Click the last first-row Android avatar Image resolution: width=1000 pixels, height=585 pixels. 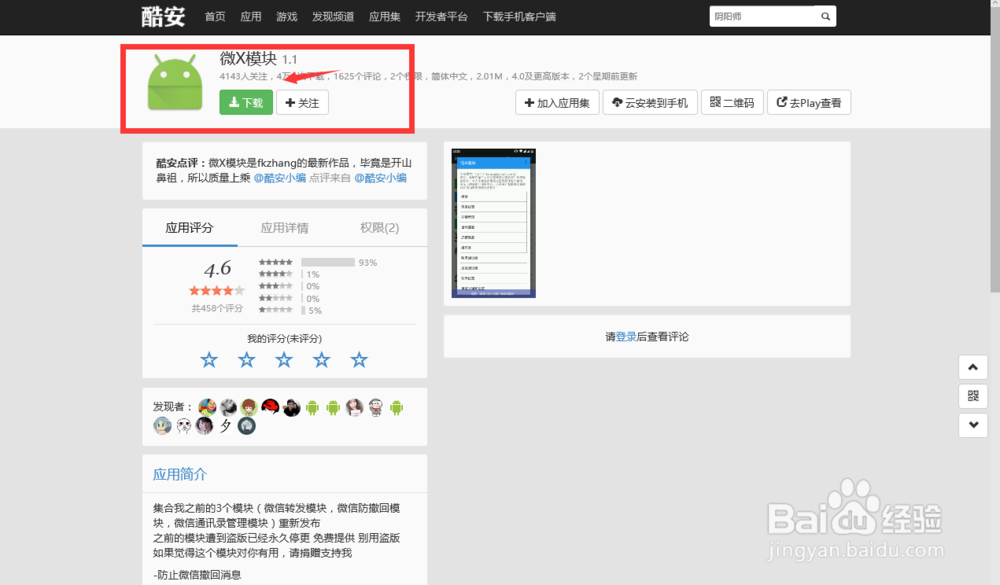396,407
